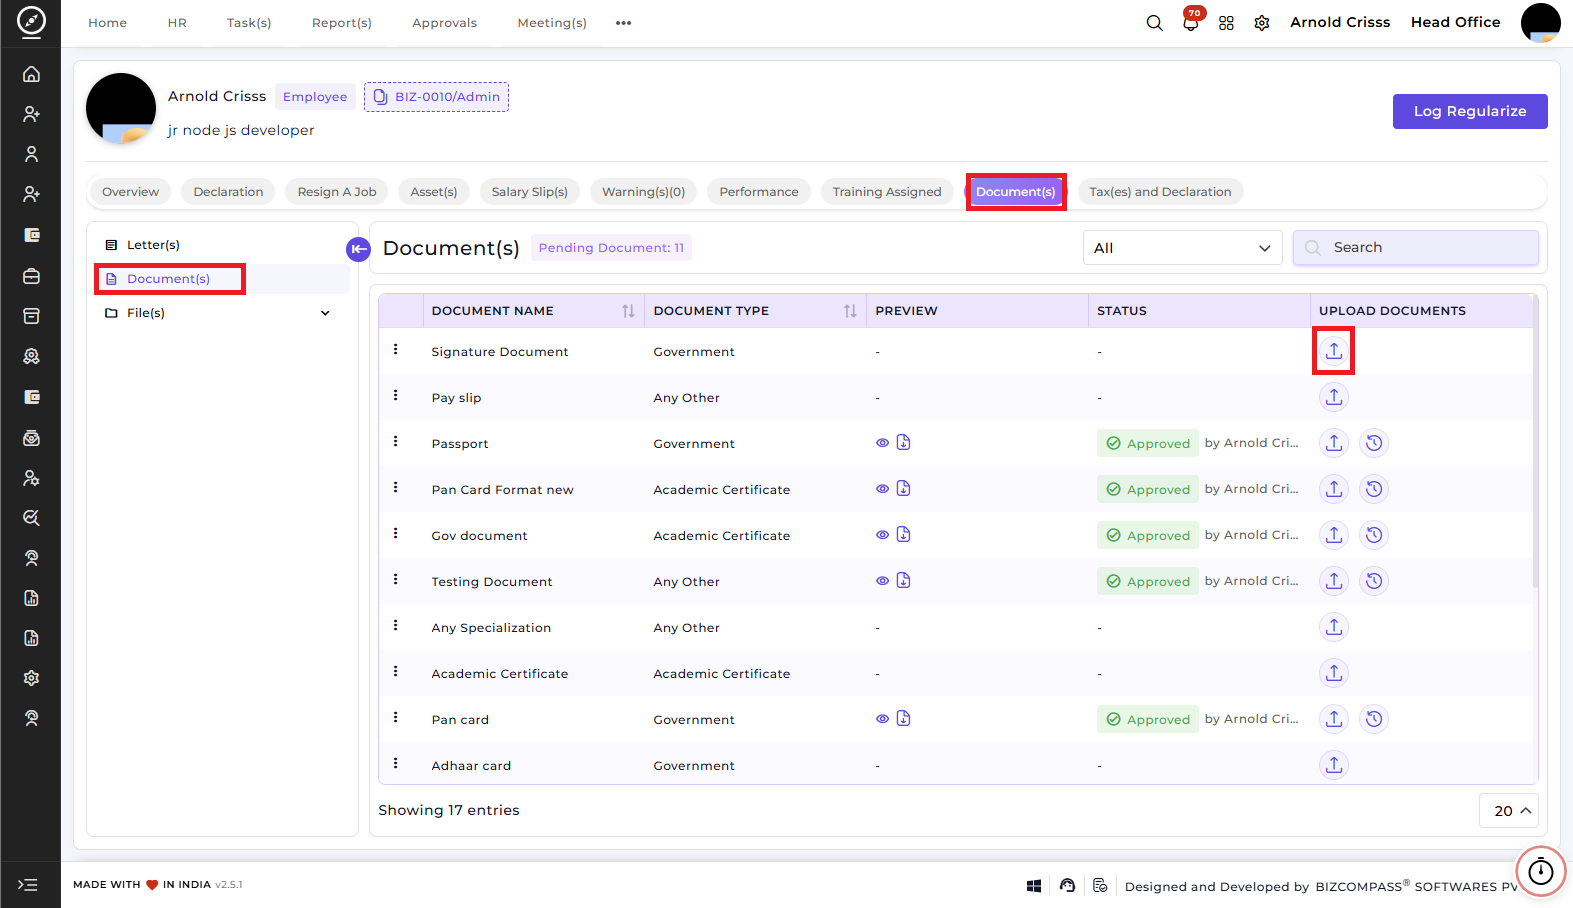
Task: Preview Gov document using eye icon
Action: (x=882, y=535)
